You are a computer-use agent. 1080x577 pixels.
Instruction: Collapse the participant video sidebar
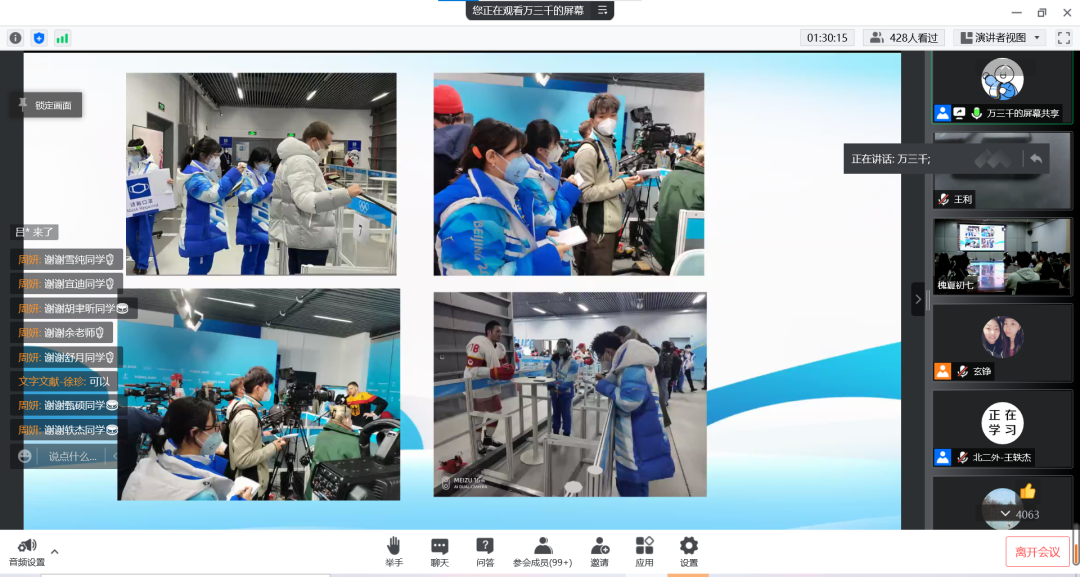click(x=918, y=299)
